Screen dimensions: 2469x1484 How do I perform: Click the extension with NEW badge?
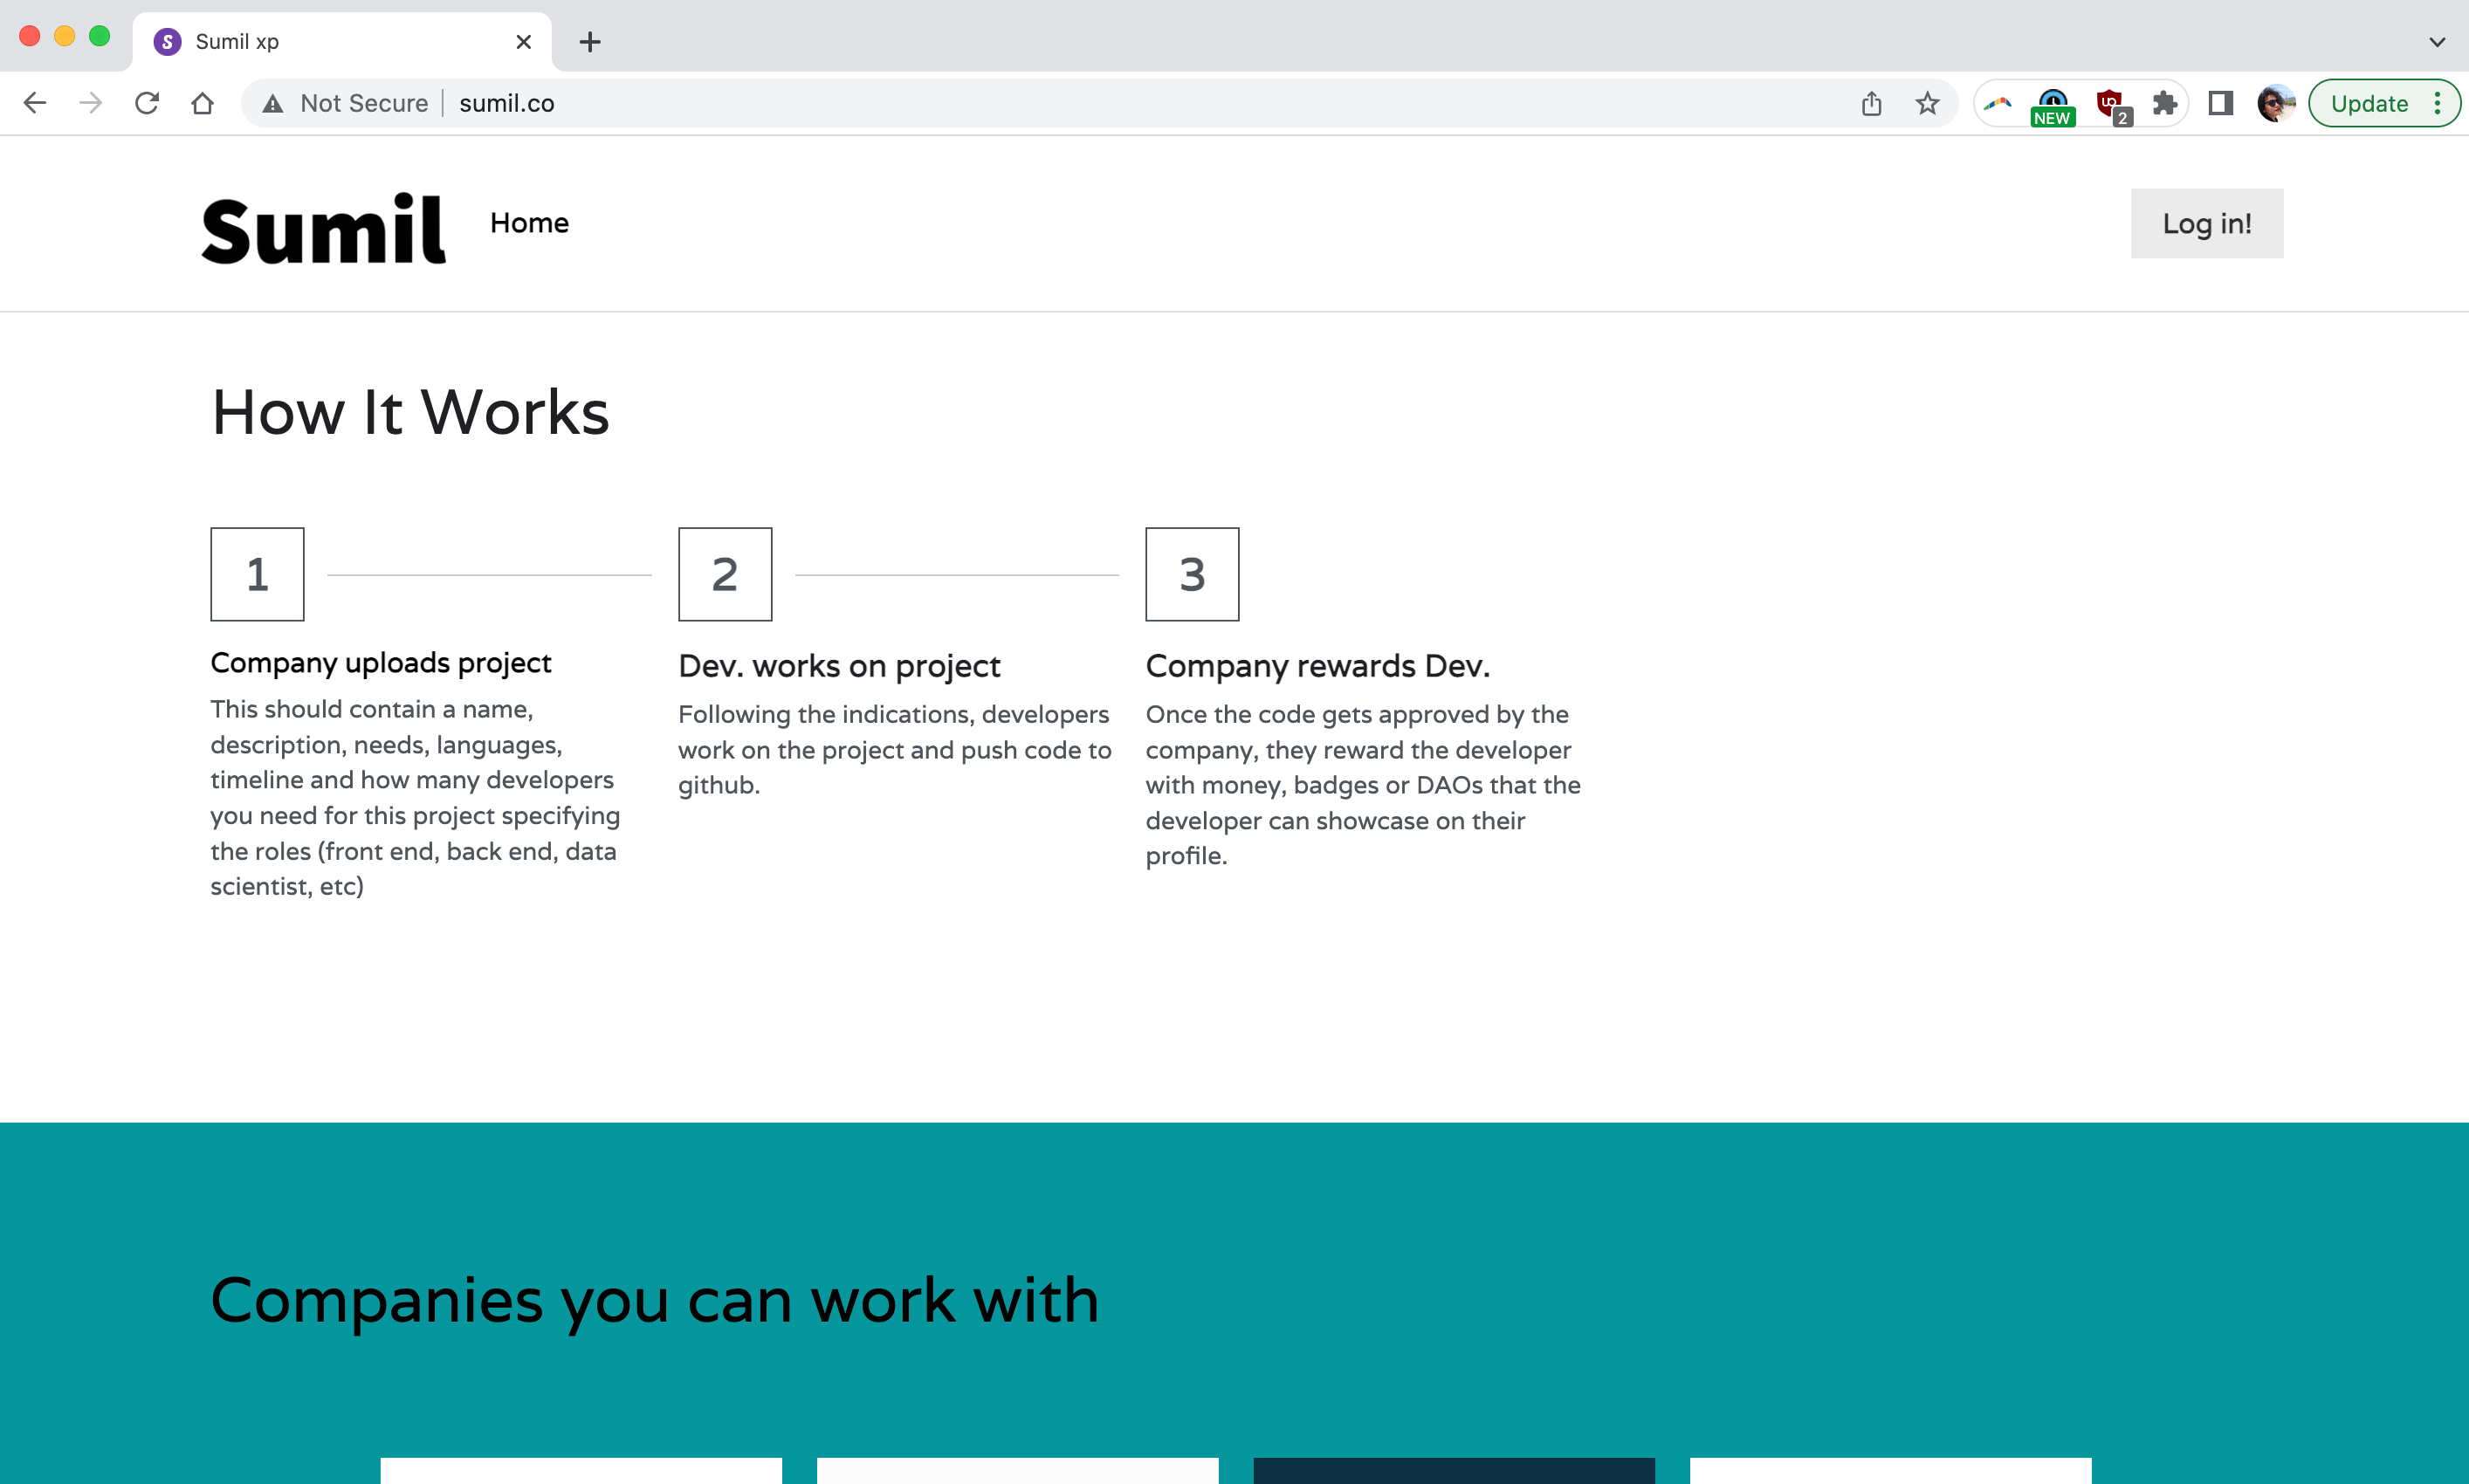[2052, 103]
